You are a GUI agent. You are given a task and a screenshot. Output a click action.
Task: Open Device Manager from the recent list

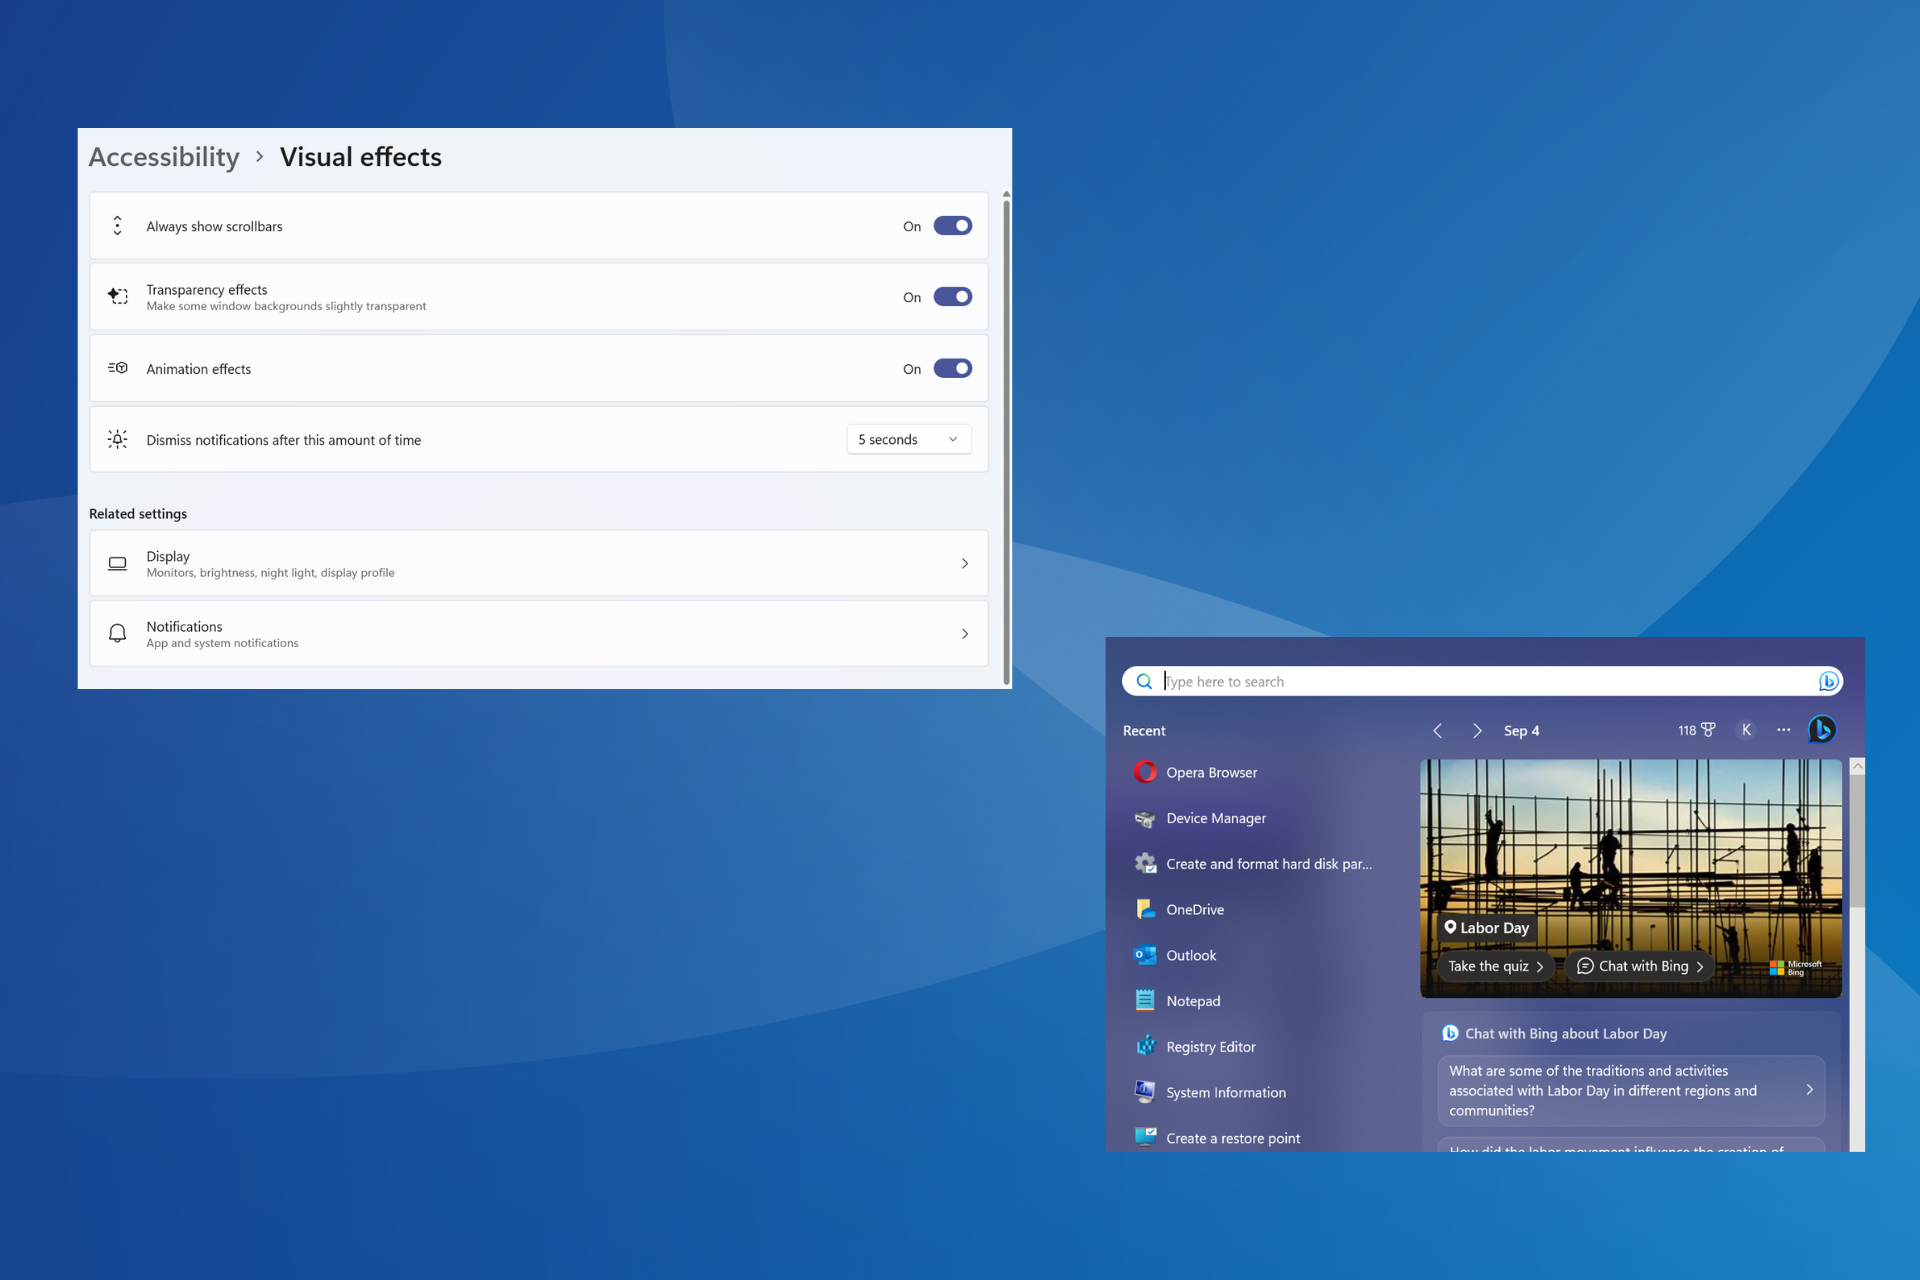pos(1215,818)
